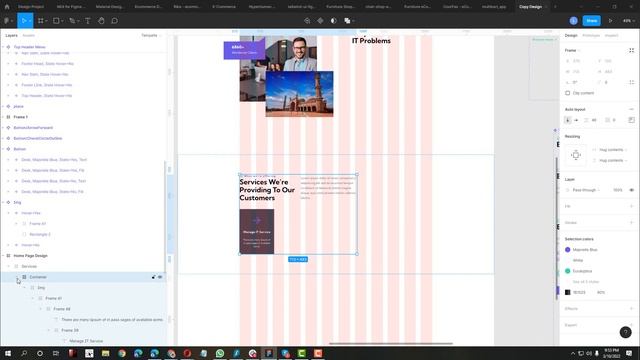Click the canvas horizontal scrollbar
The image size is (640, 360).
tap(391, 344)
